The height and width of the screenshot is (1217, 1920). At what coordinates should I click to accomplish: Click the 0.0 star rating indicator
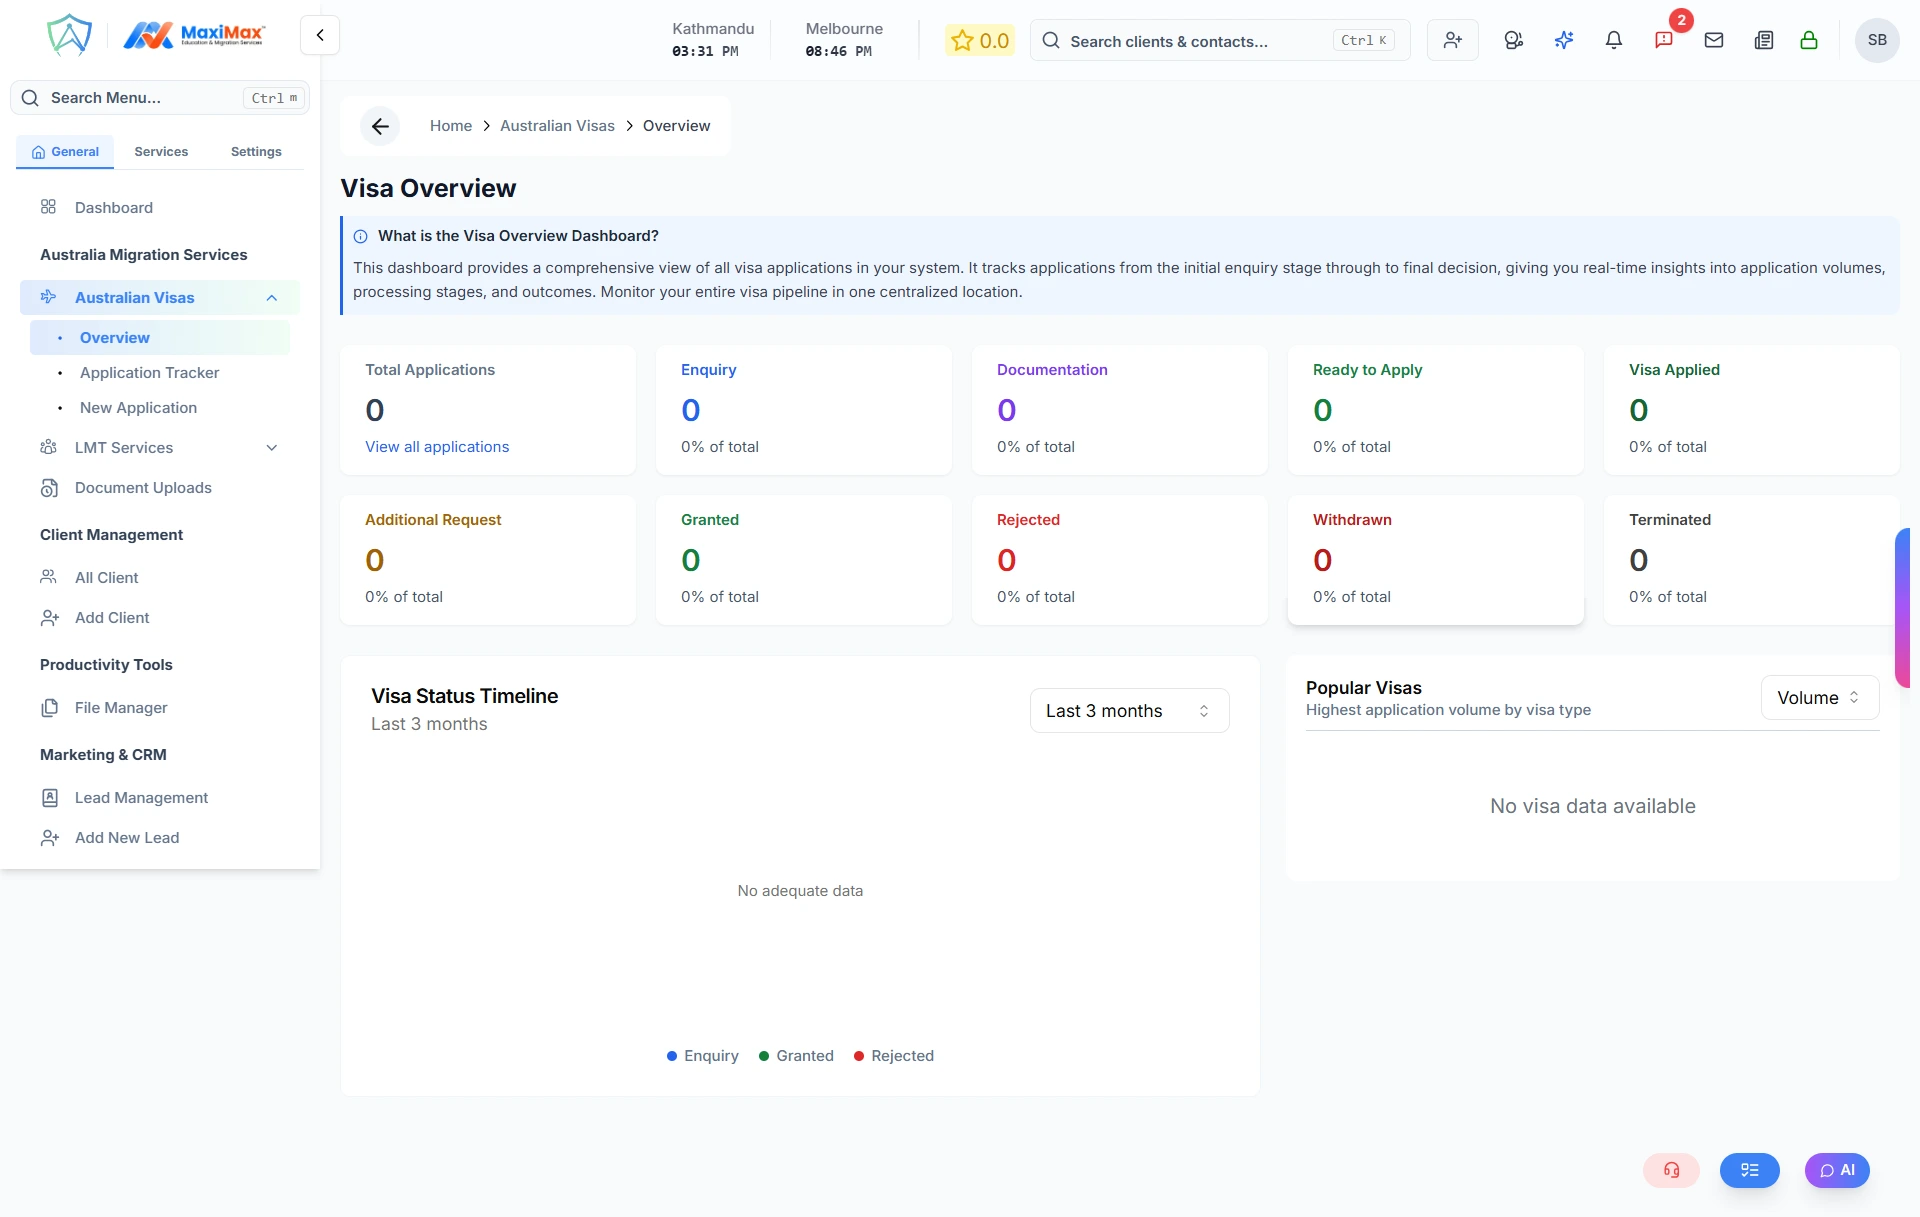click(980, 40)
